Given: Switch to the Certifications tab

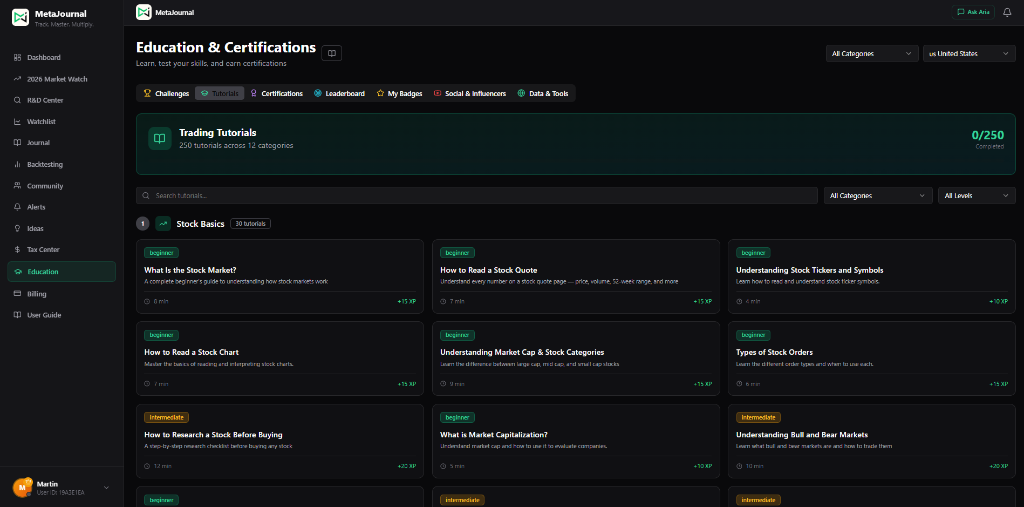Looking at the screenshot, I should coord(276,93).
